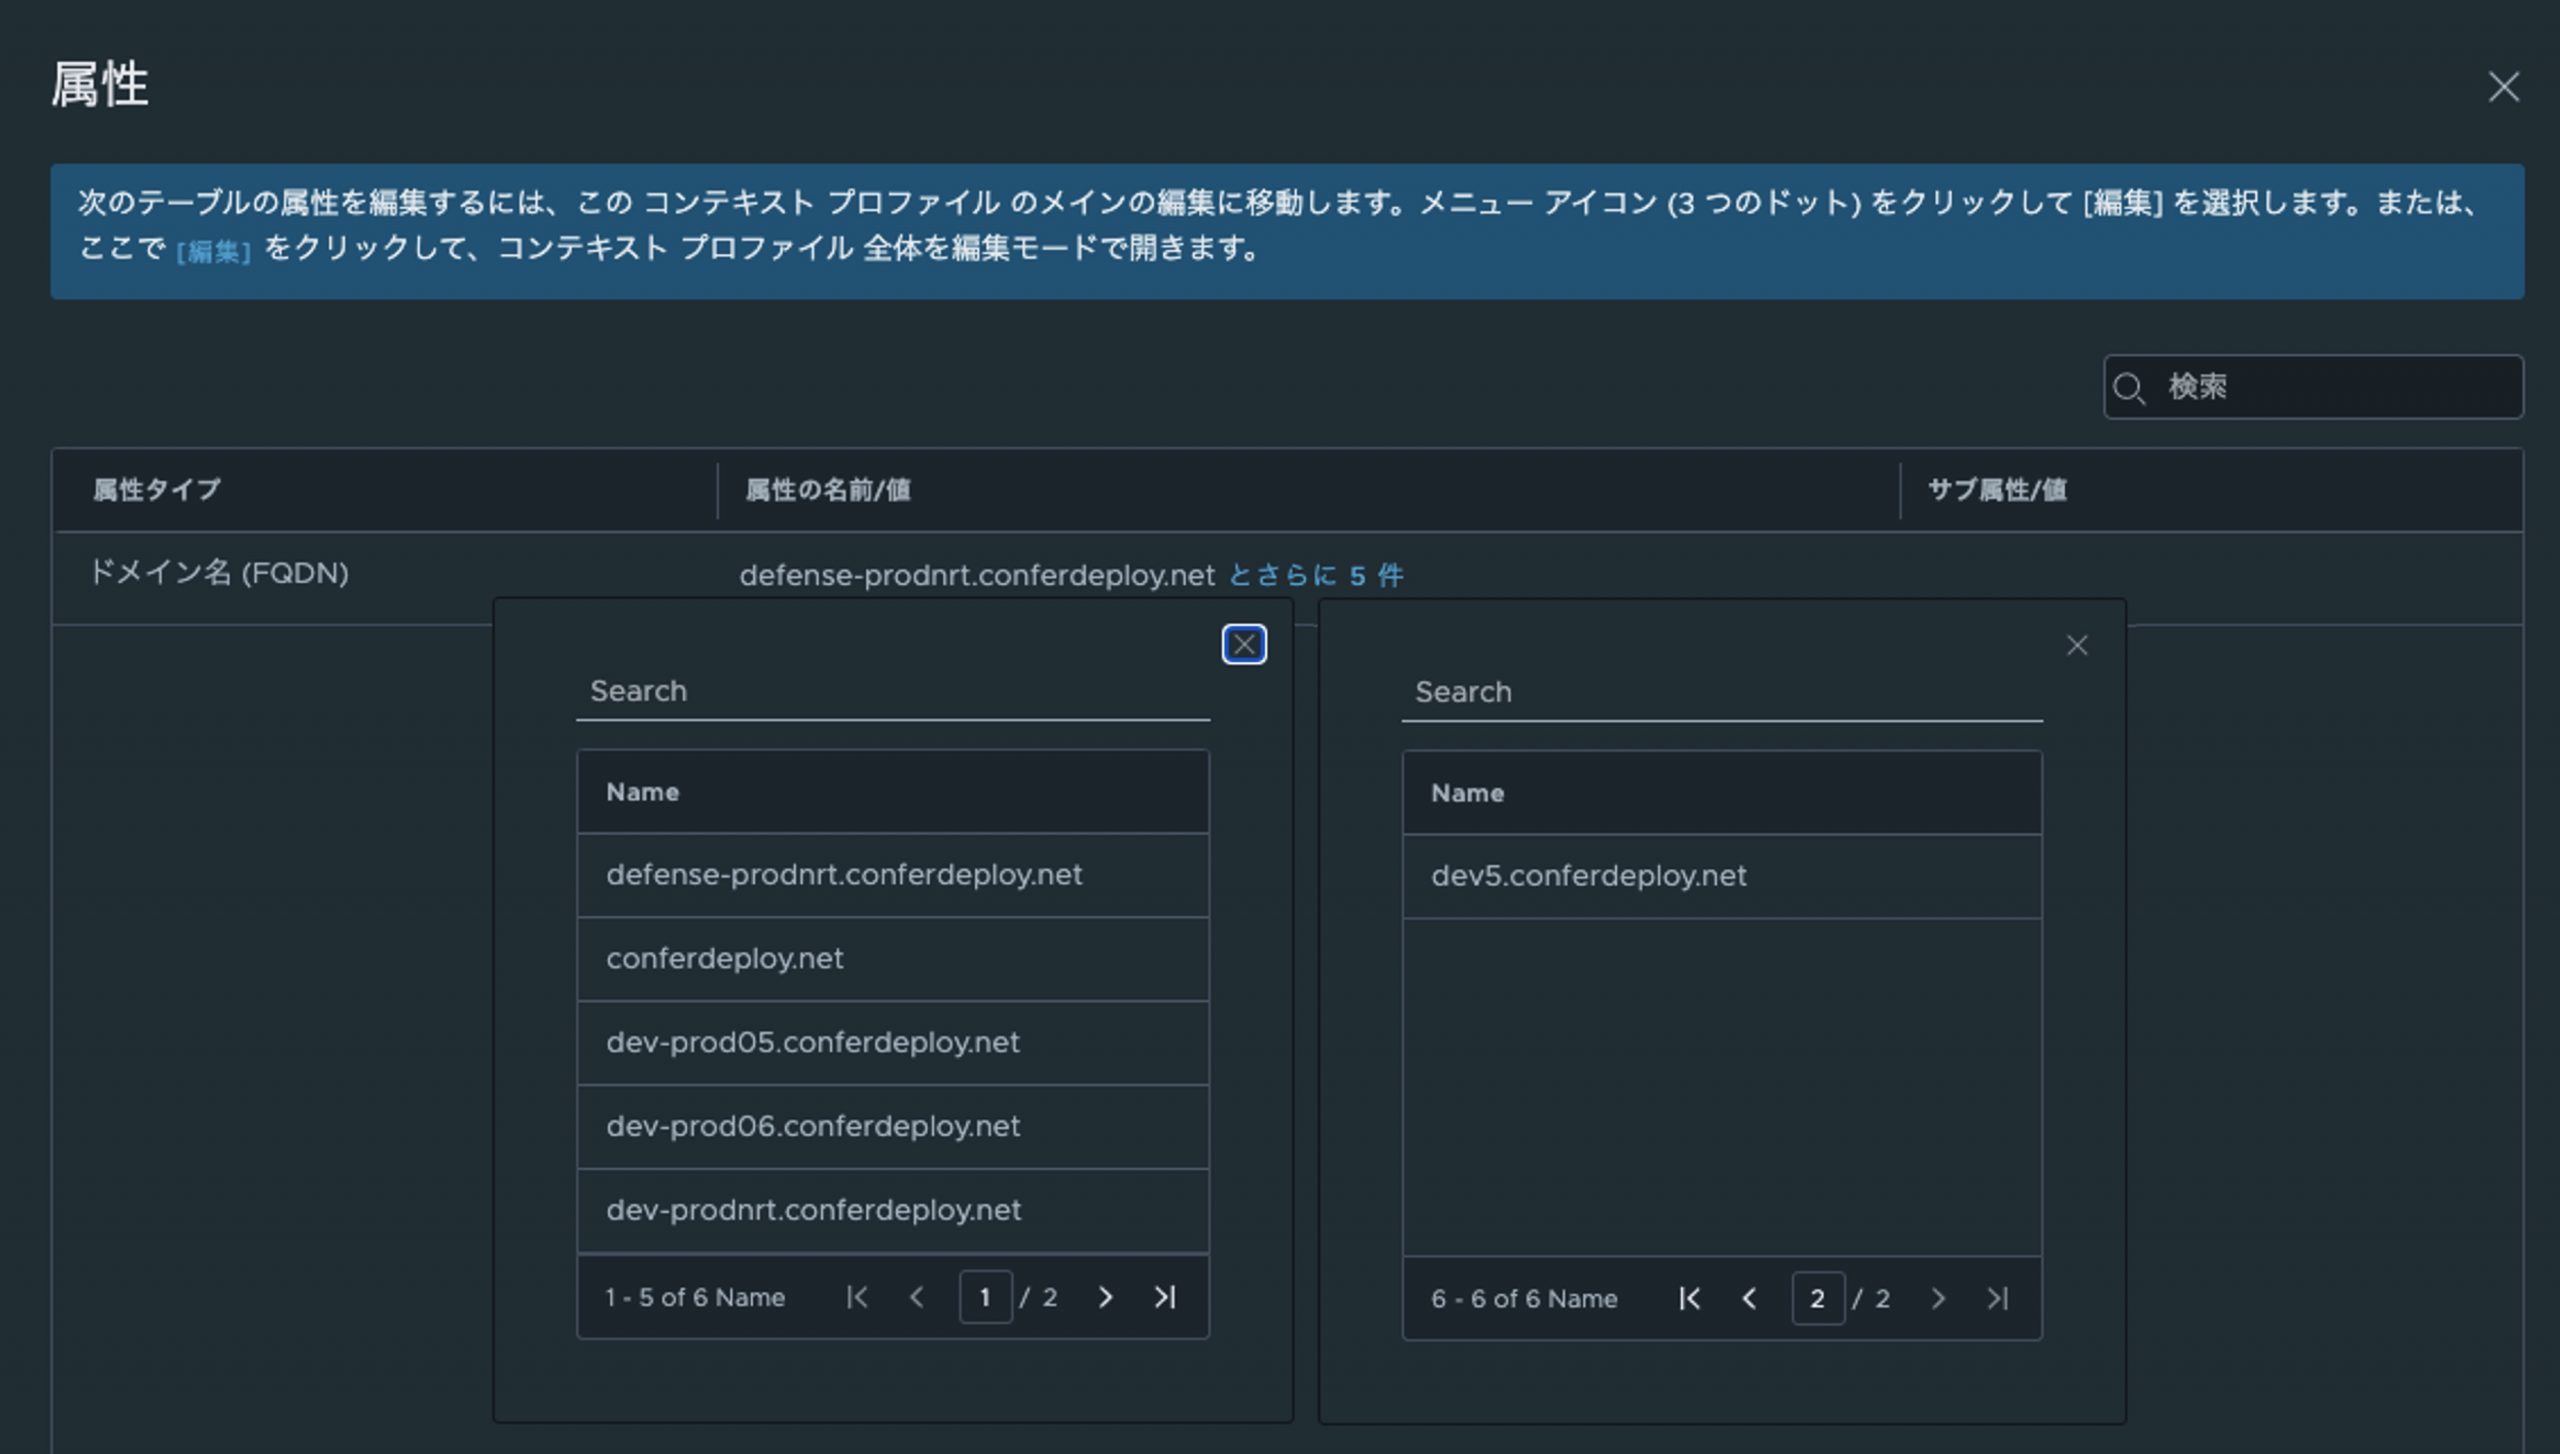Image resolution: width=2560 pixels, height=1454 pixels.
Task: Click previous page arrow in right popup
Action: click(1749, 1298)
